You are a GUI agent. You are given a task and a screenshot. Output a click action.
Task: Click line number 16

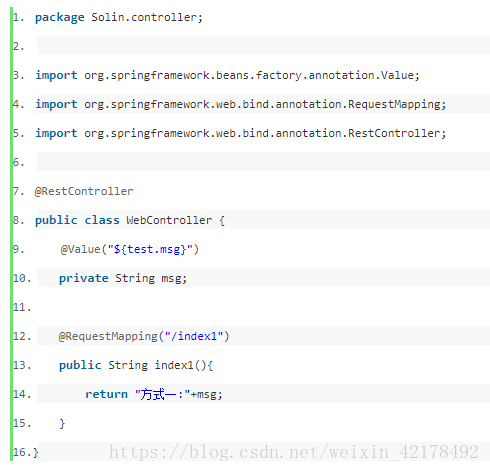pyautogui.click(x=22, y=452)
